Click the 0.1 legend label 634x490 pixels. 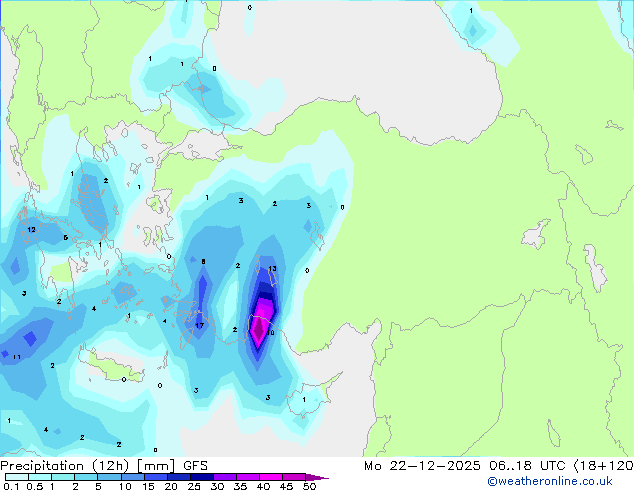[x=11, y=486]
